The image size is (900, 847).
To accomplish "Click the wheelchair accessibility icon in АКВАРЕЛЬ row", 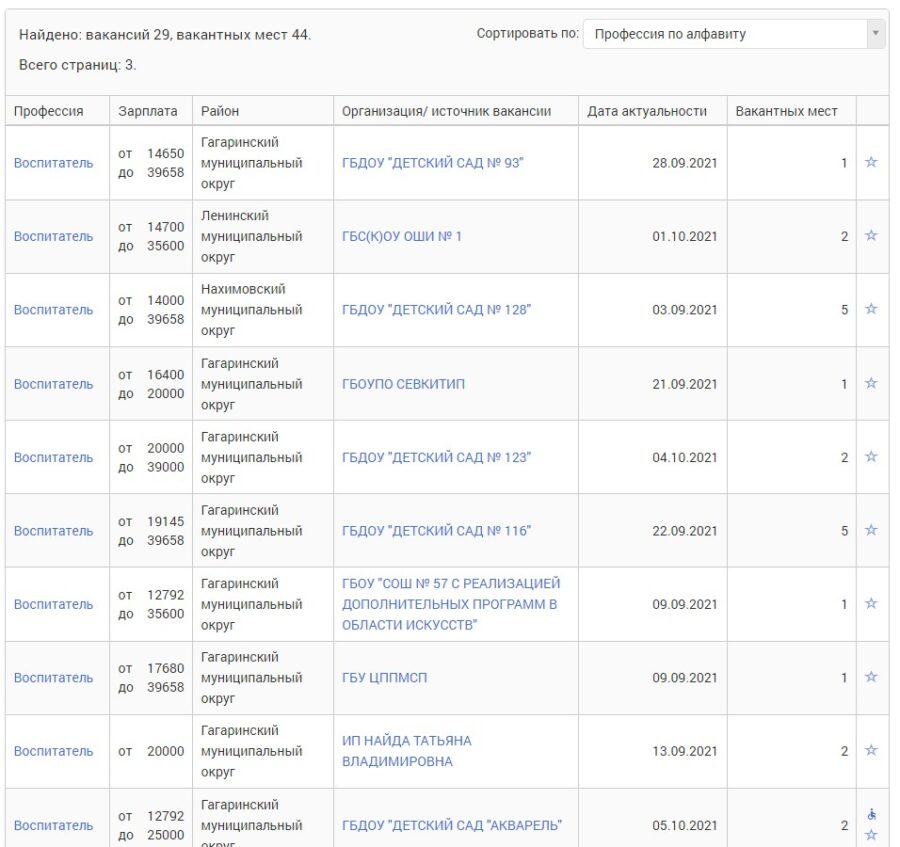I will [x=871, y=814].
